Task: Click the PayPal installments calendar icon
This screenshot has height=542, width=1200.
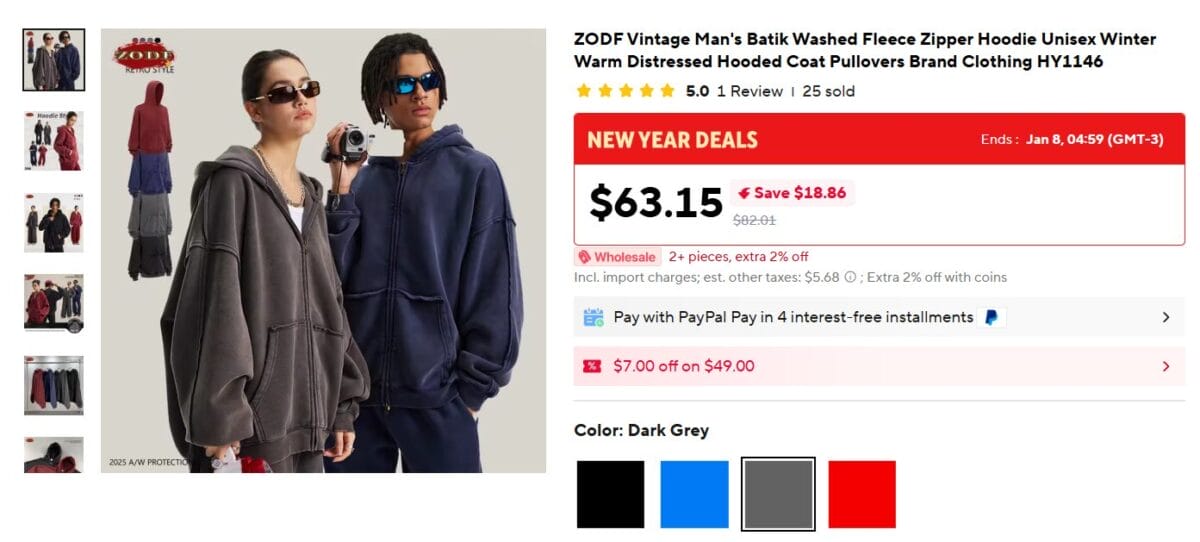Action: click(x=593, y=318)
